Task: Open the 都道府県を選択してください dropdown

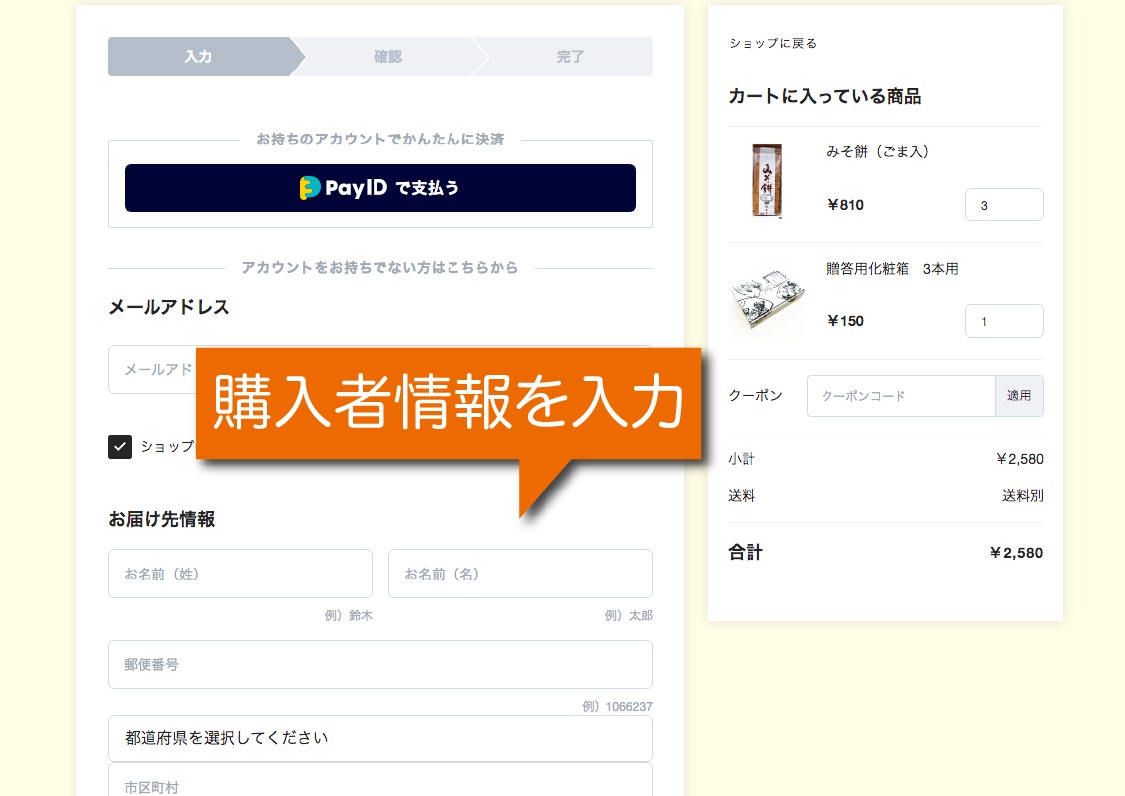Action: (380, 738)
